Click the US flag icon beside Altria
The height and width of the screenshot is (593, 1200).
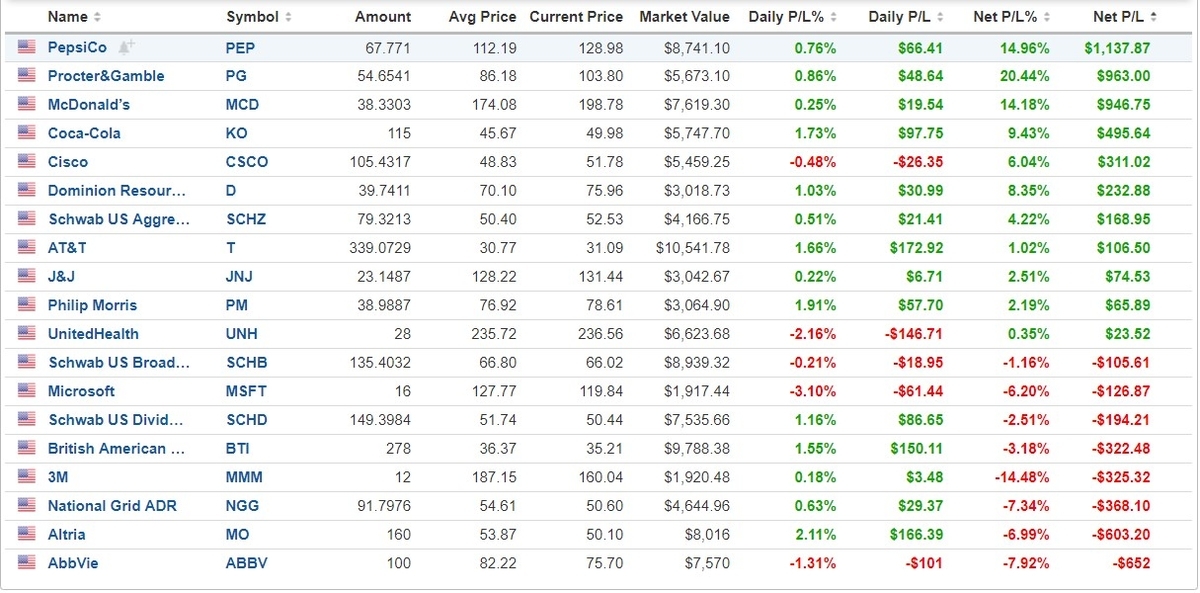point(26,535)
